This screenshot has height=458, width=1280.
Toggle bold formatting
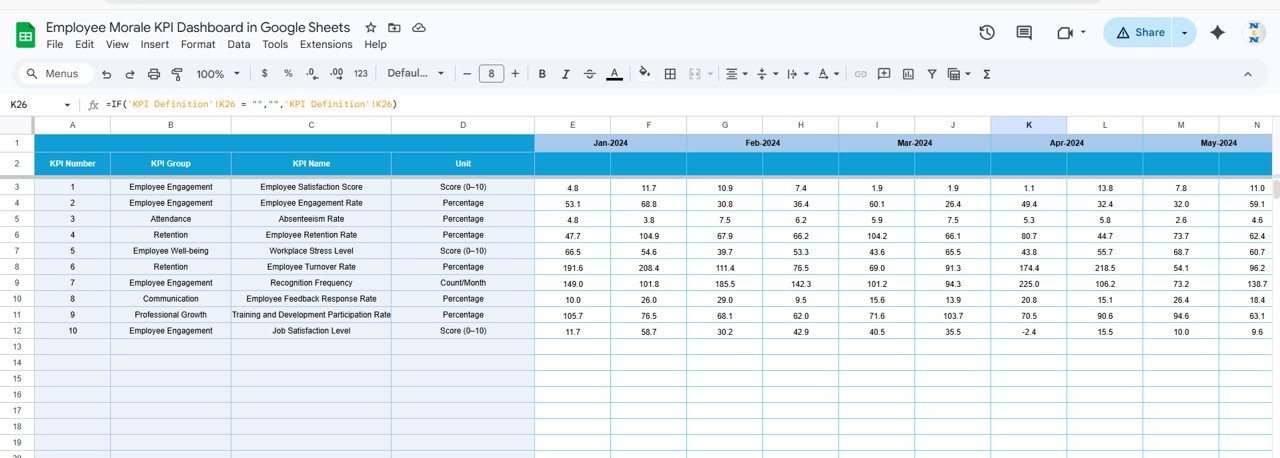coord(542,74)
